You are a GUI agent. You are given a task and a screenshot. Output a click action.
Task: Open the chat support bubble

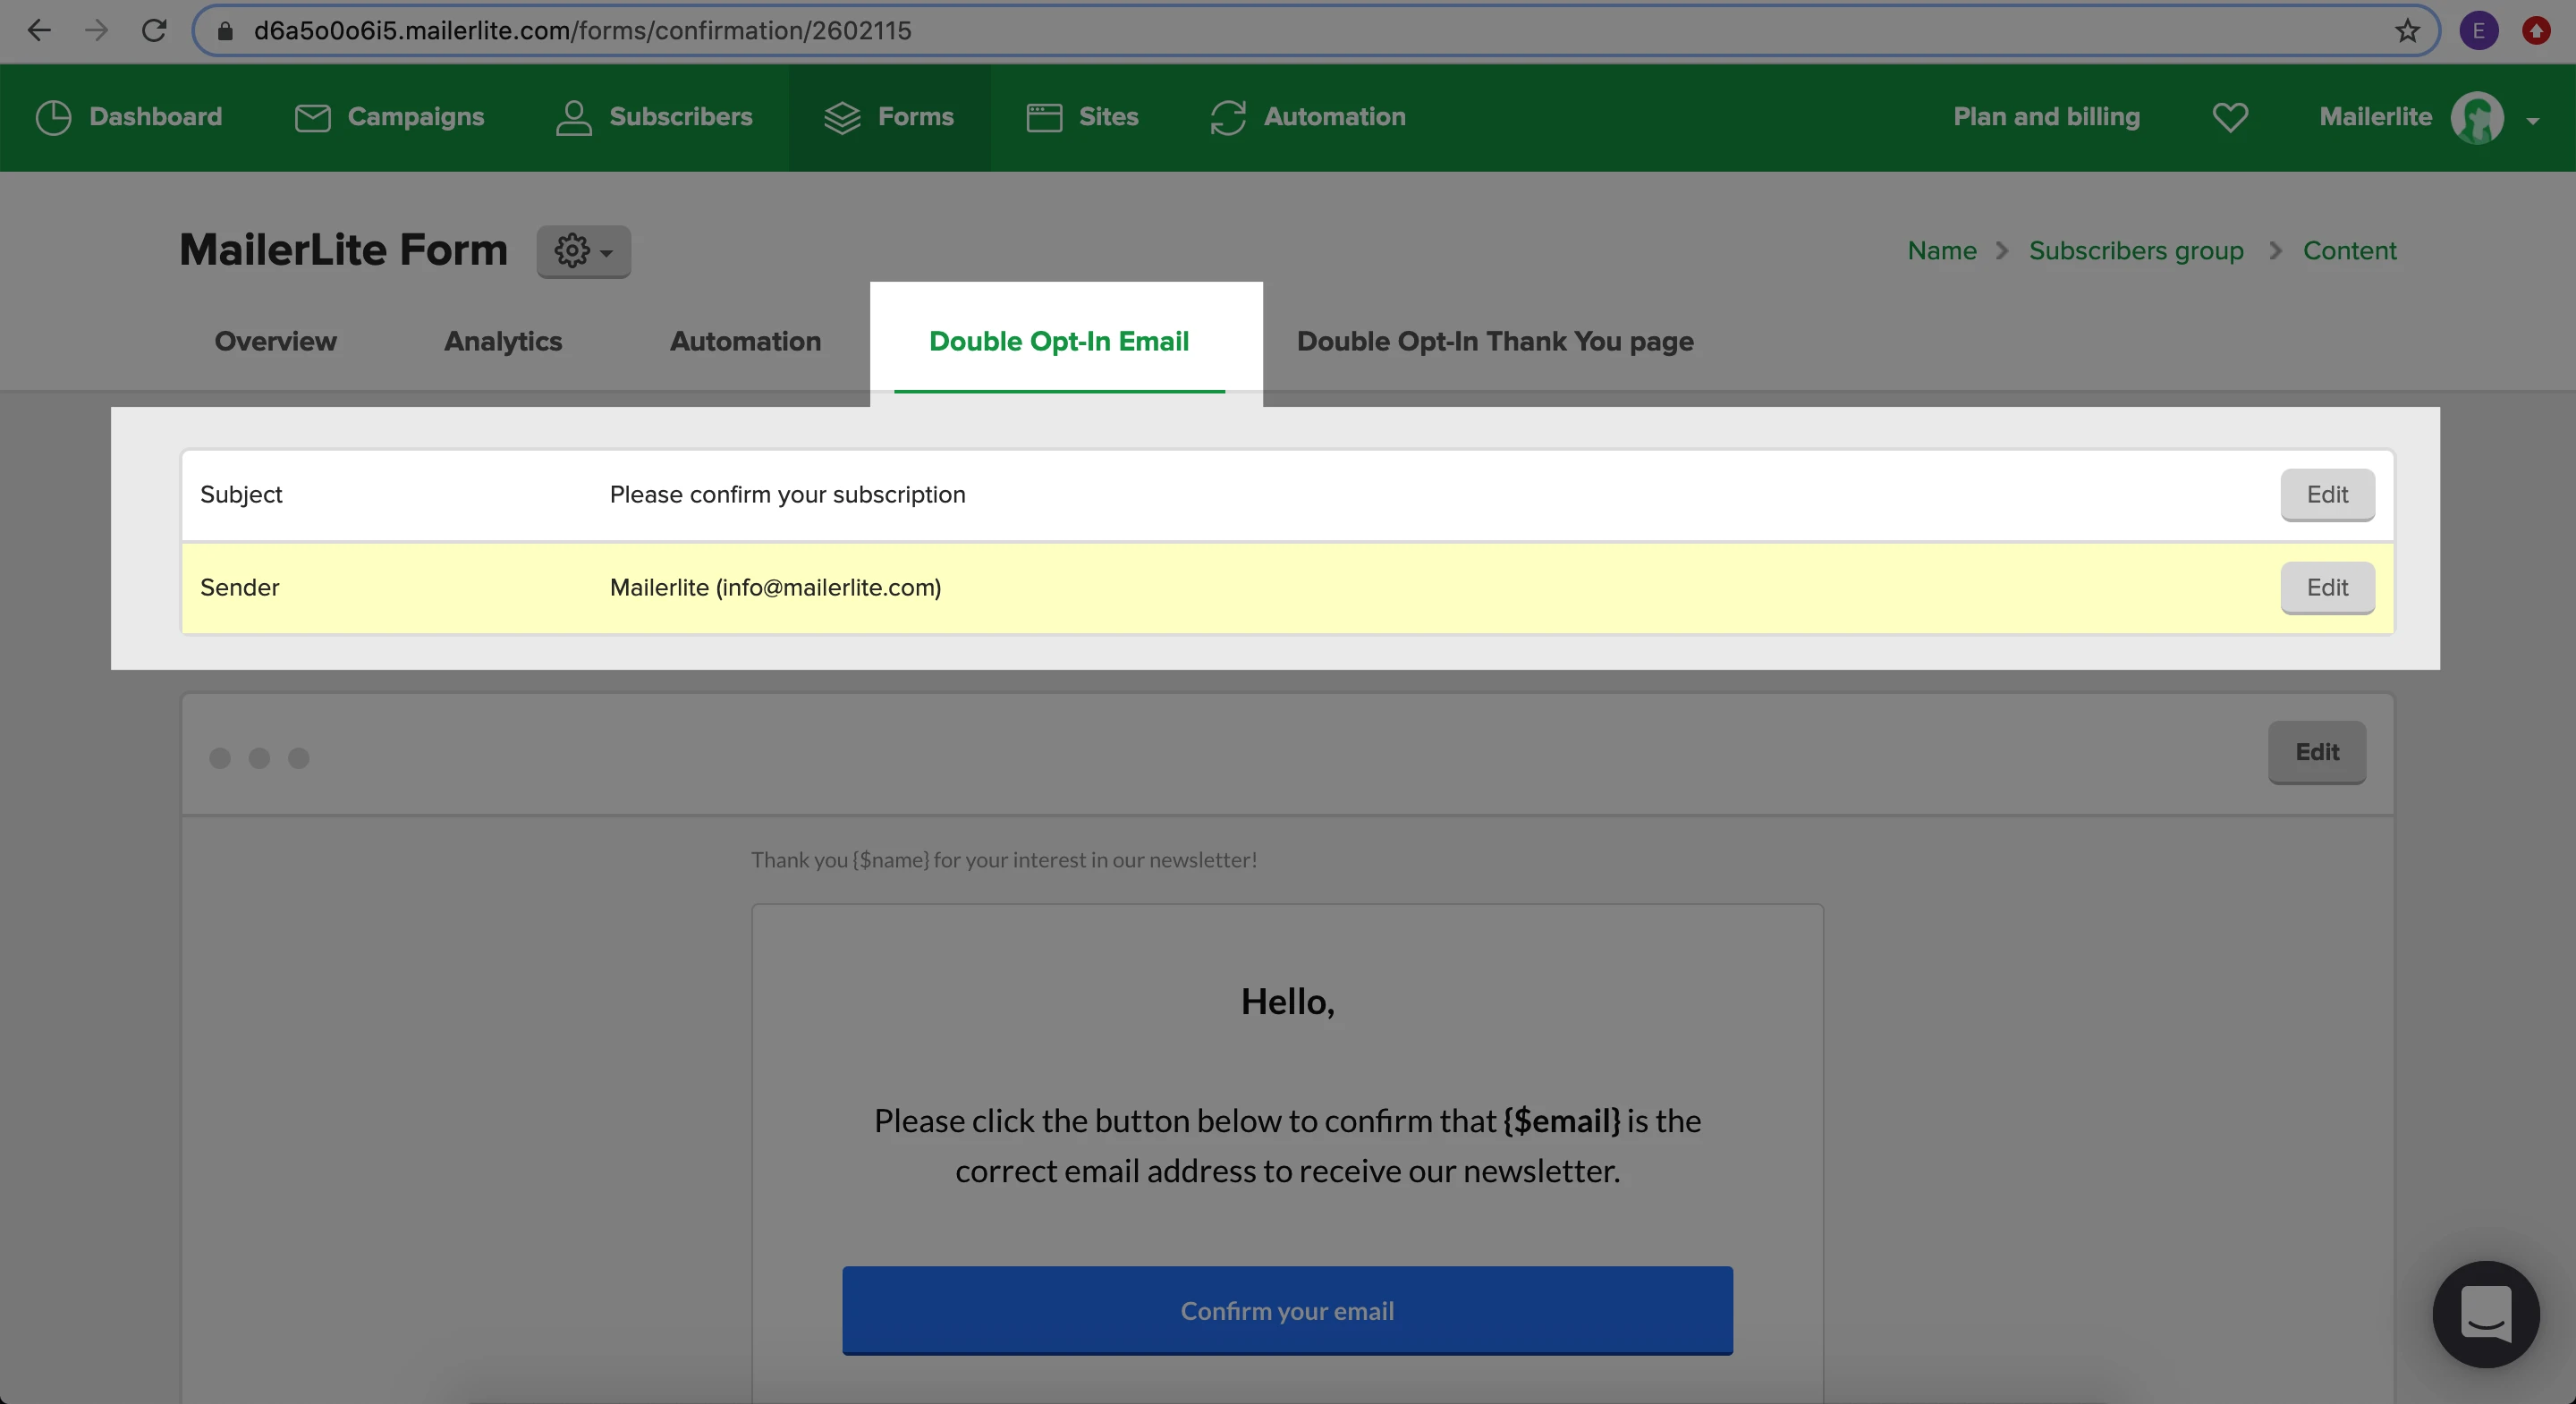[x=2486, y=1314]
